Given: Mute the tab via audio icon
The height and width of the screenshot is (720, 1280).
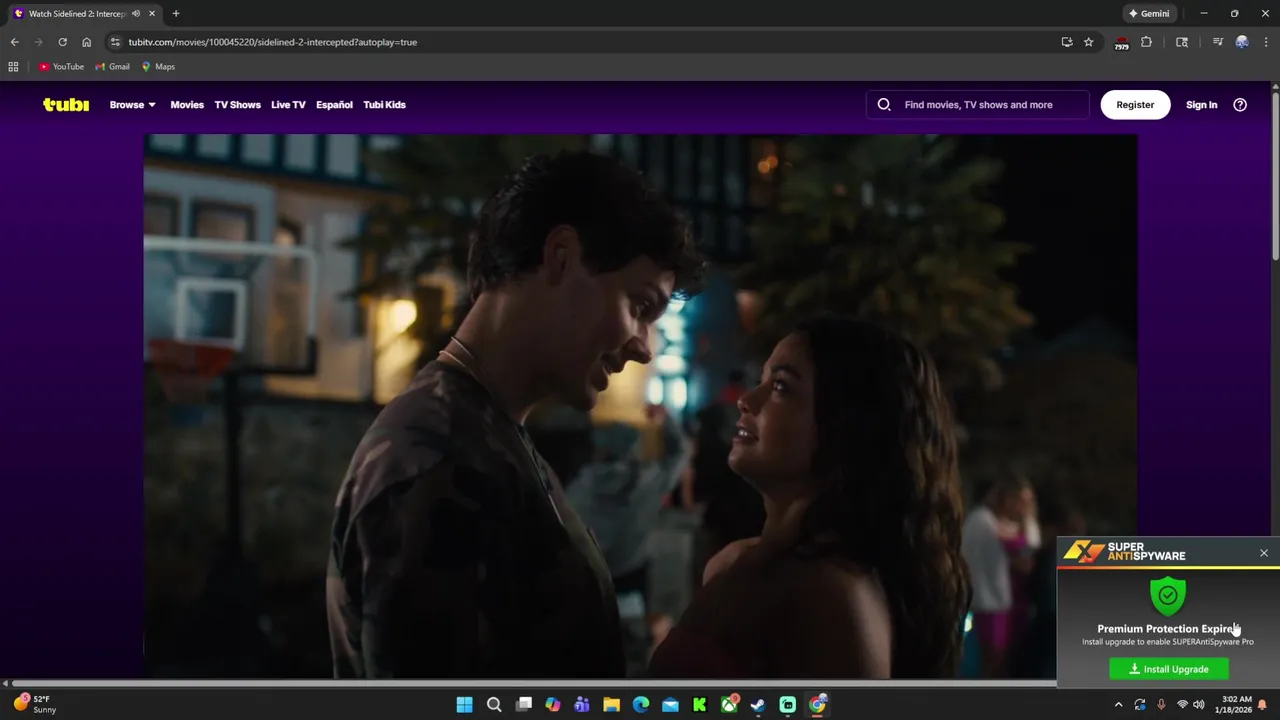Looking at the screenshot, I should pyautogui.click(x=136, y=14).
